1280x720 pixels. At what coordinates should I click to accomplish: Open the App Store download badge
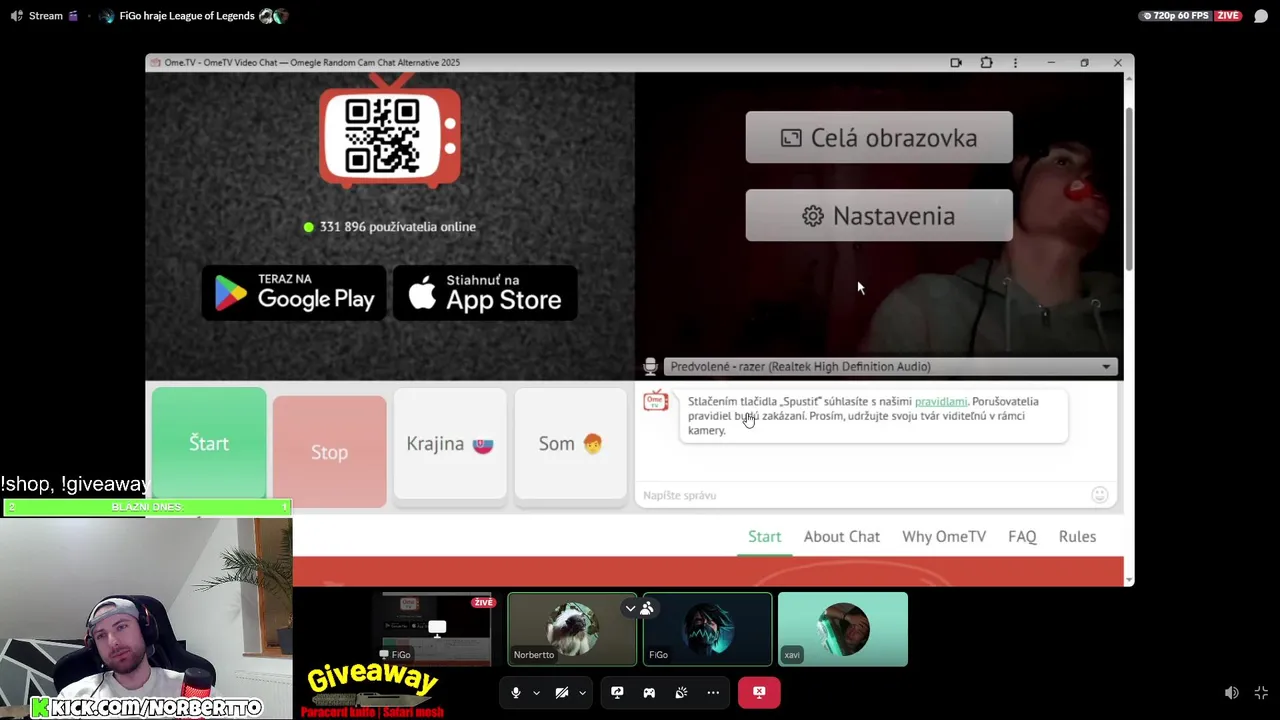[x=485, y=293]
